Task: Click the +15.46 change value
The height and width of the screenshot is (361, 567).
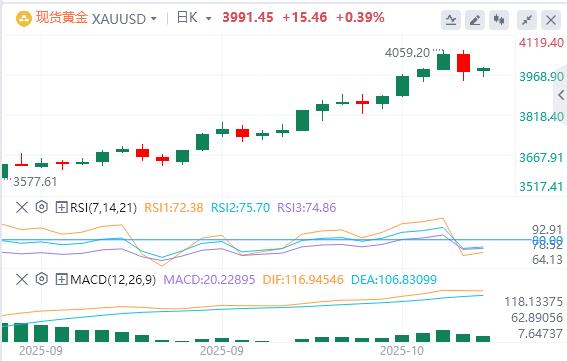Action: (305, 17)
